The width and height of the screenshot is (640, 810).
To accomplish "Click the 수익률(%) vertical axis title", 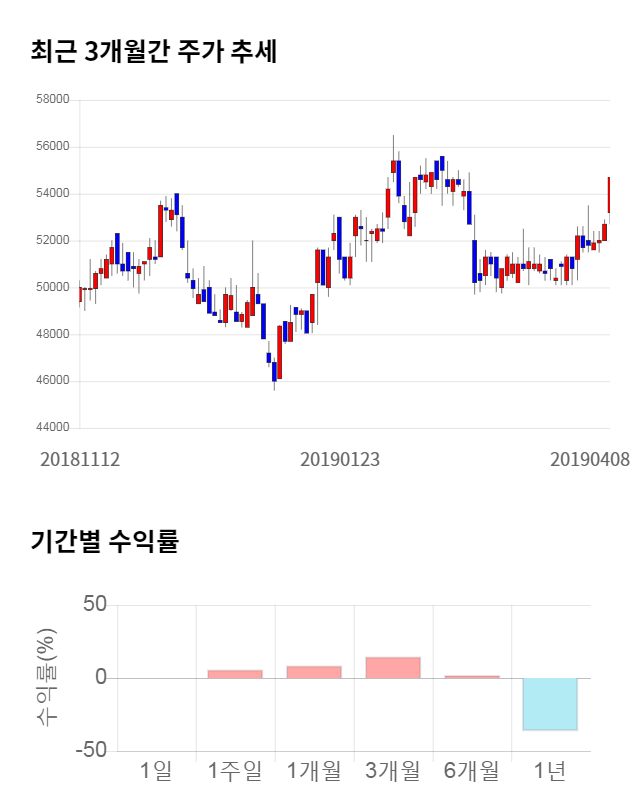I will 47,678.
